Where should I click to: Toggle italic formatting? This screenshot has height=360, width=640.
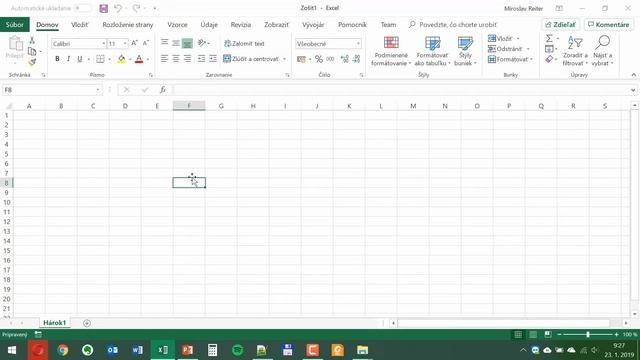pyautogui.click(x=69, y=59)
